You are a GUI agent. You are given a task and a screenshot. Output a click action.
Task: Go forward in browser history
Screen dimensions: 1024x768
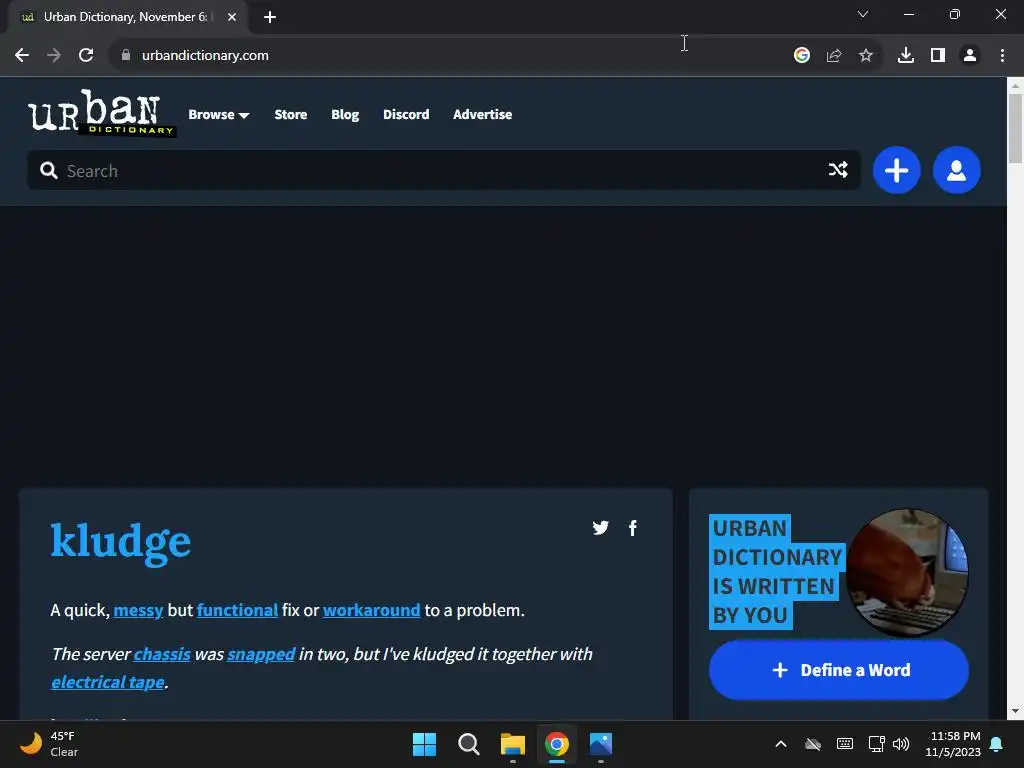click(54, 56)
